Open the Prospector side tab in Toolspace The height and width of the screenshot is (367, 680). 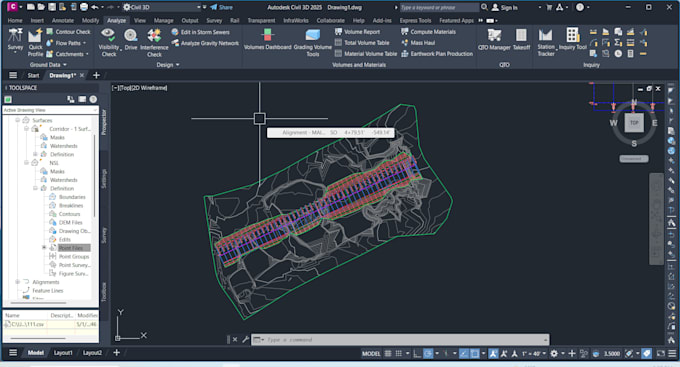pyautogui.click(x=104, y=122)
